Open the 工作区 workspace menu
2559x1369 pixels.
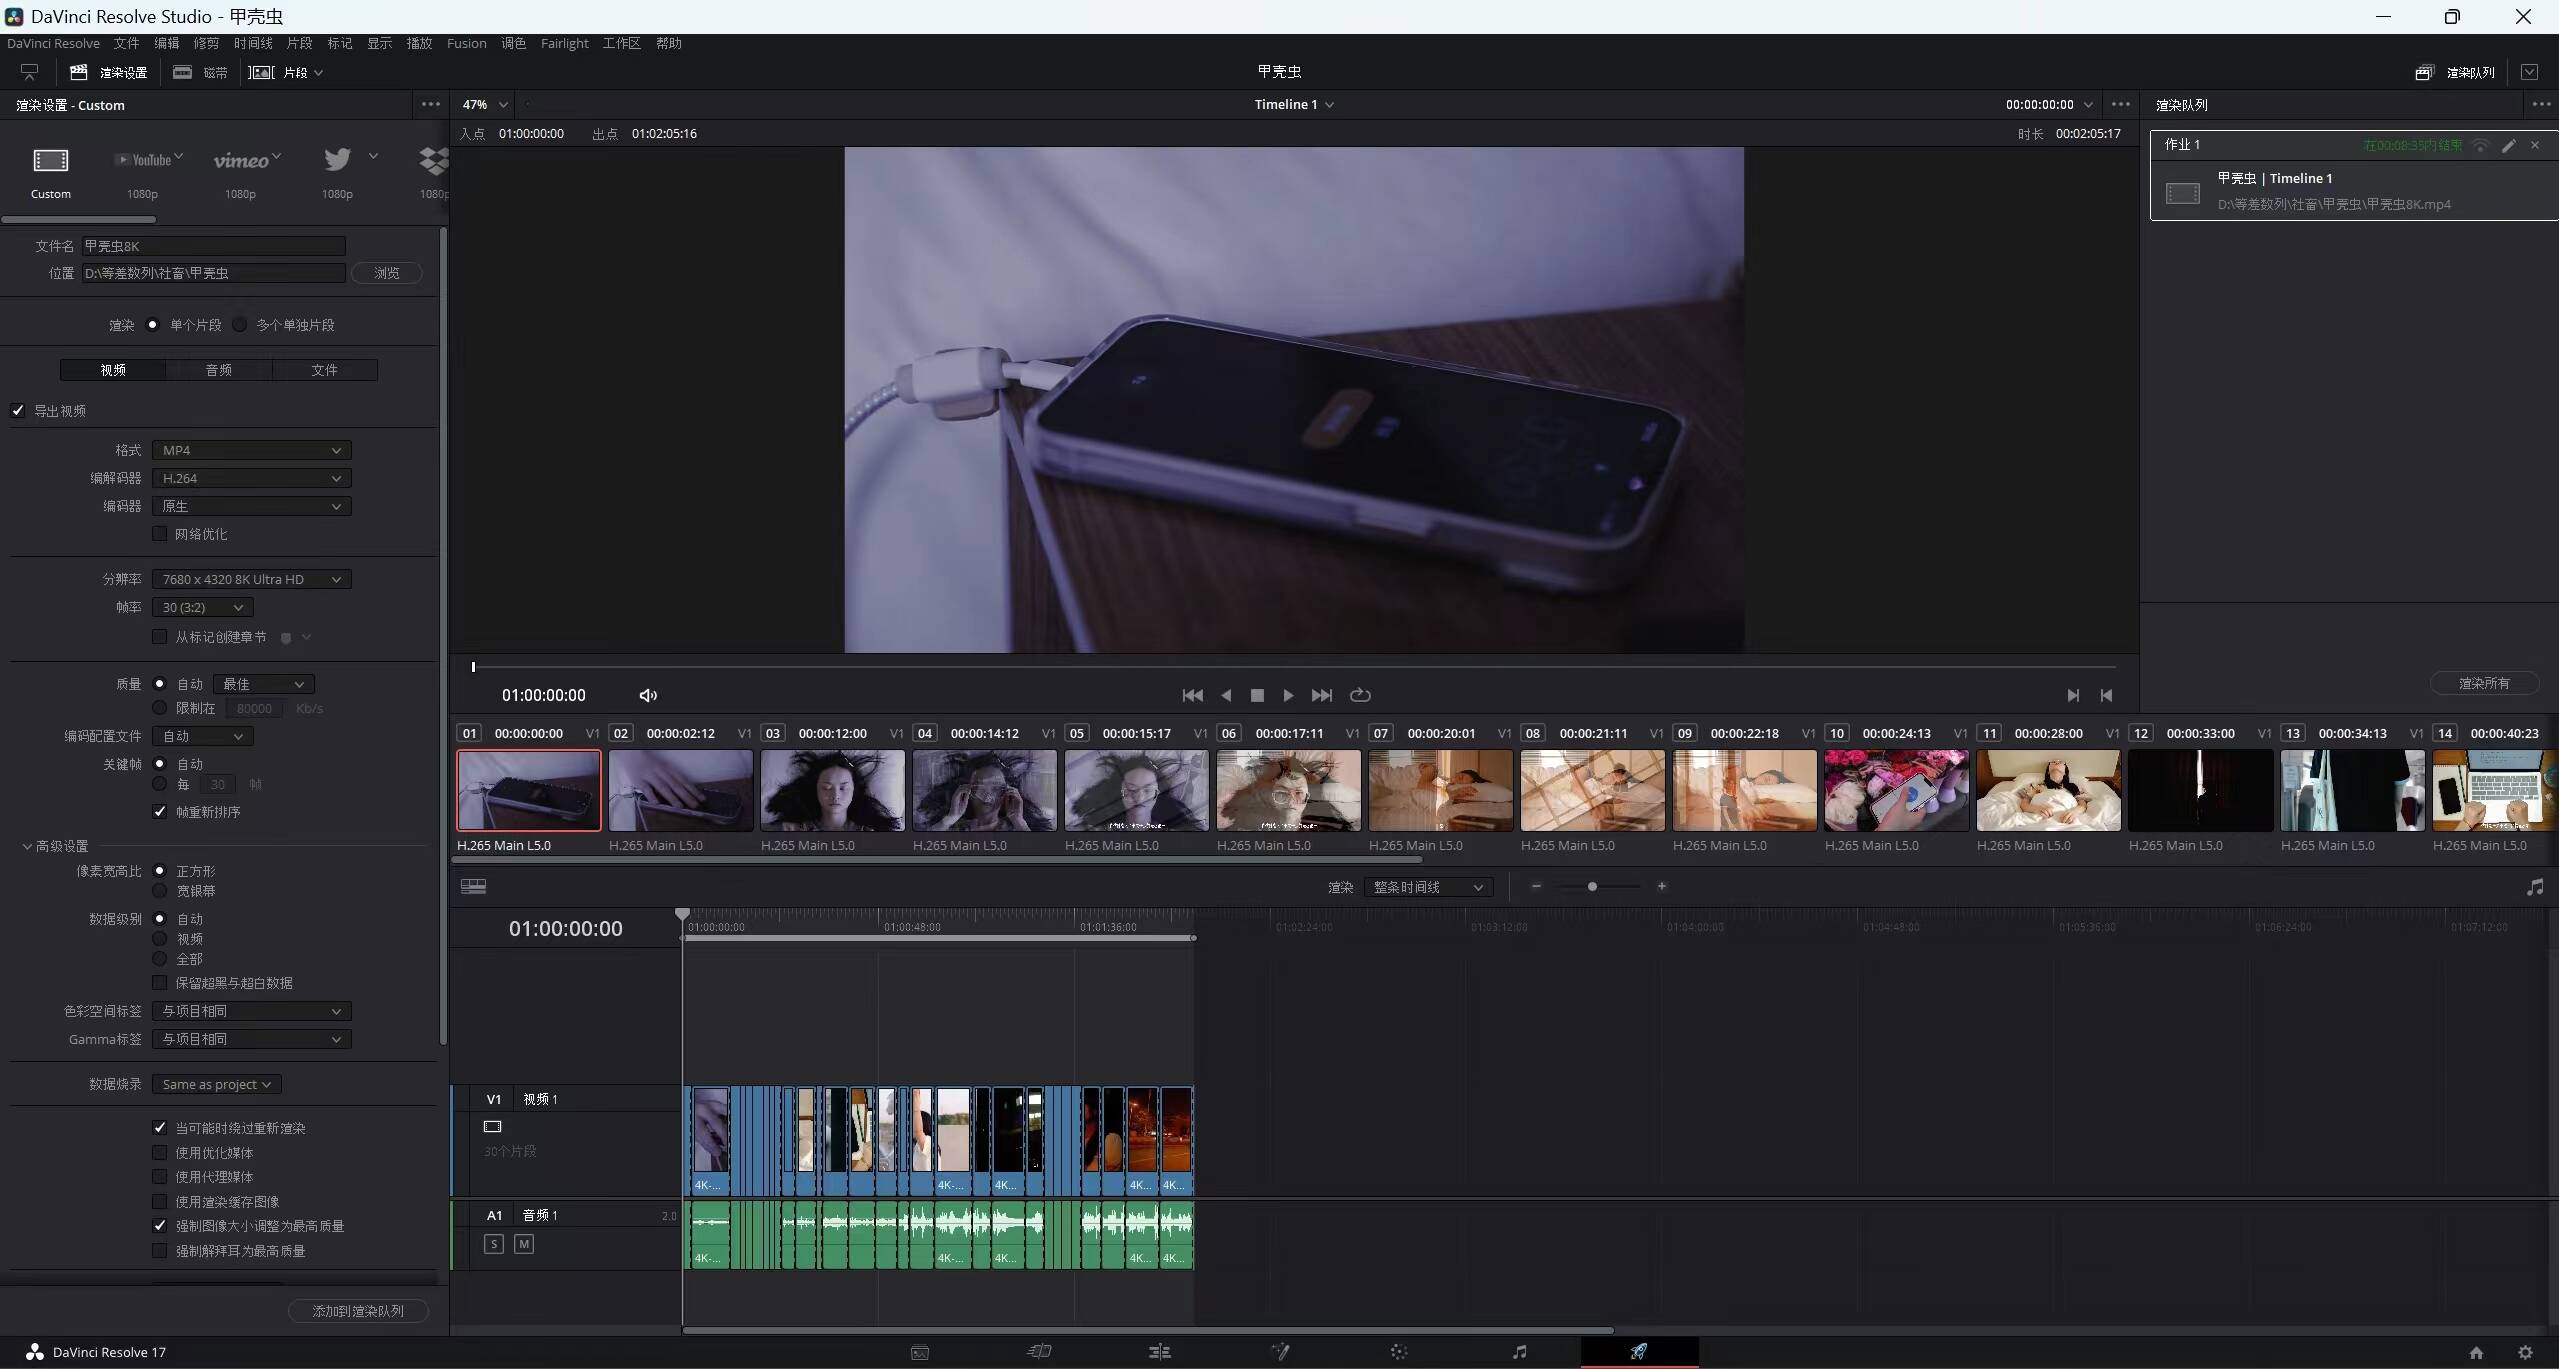click(621, 43)
